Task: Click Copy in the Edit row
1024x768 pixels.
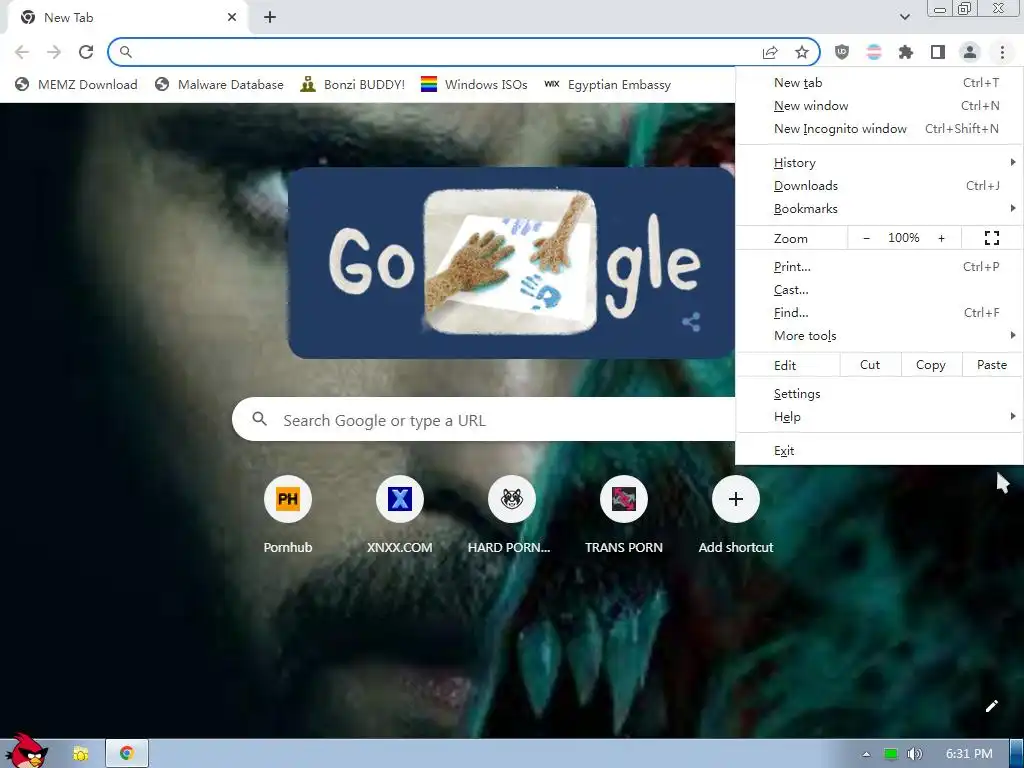Action: coord(931,365)
